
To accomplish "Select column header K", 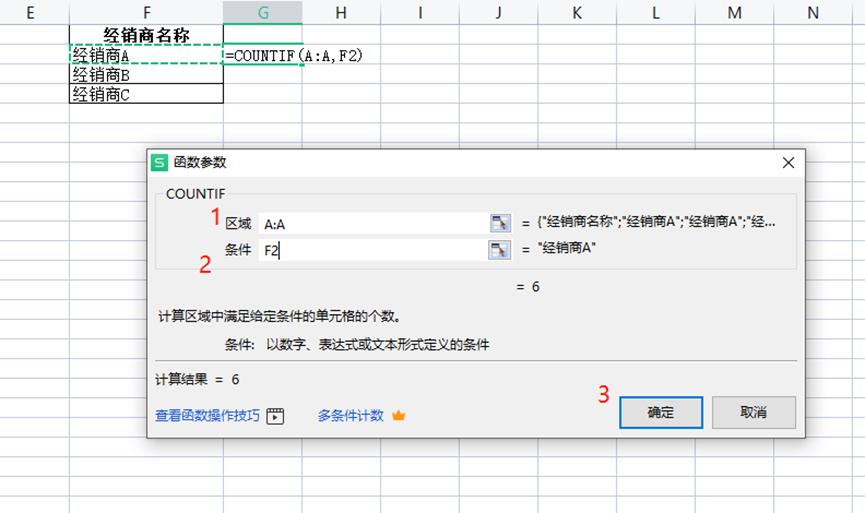I will point(577,12).
